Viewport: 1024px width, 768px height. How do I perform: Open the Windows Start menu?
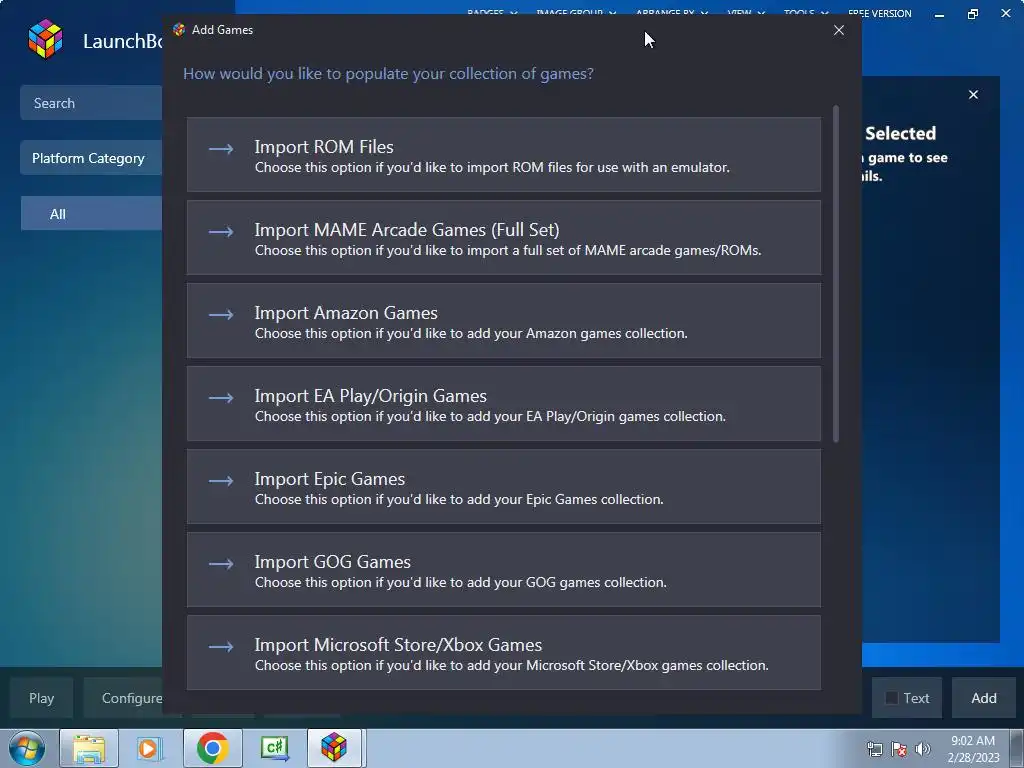click(27, 748)
